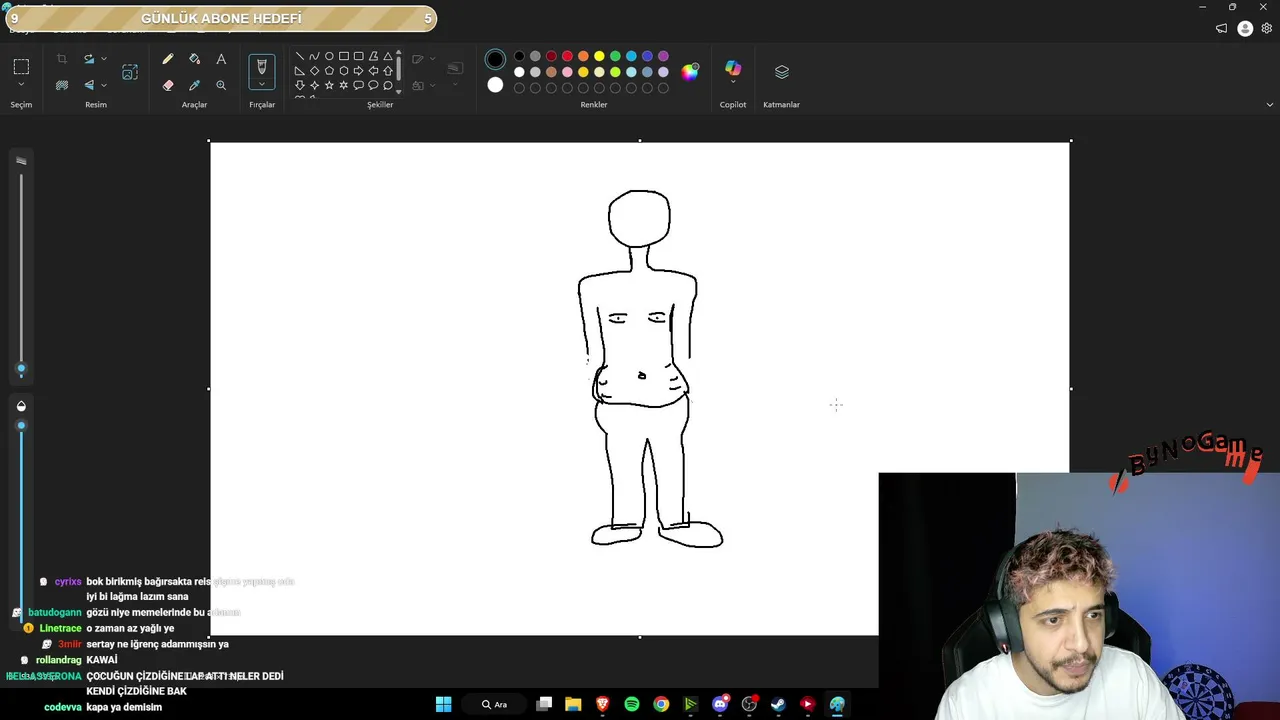Select the Pencil tool
The image size is (1280, 720).
168,59
